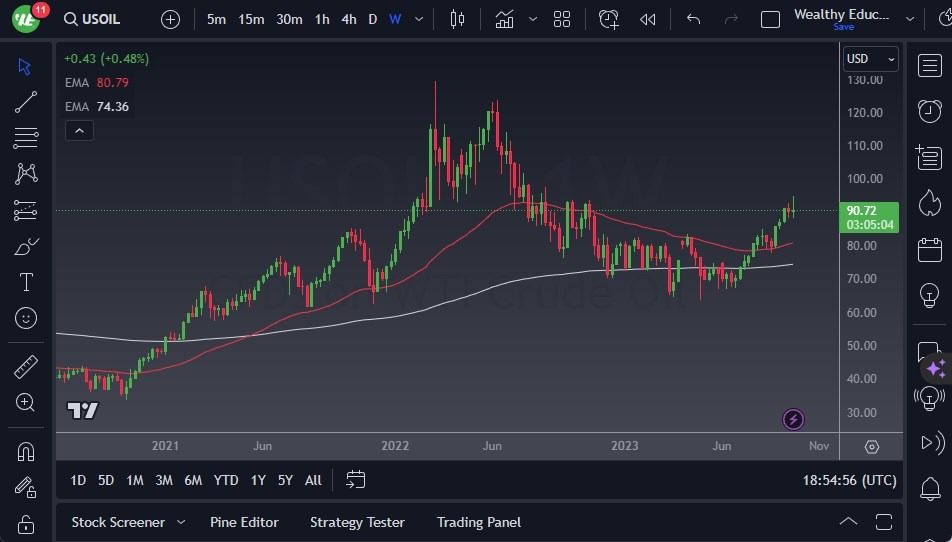
Task: Open the emoji icons tool
Action: click(26, 318)
